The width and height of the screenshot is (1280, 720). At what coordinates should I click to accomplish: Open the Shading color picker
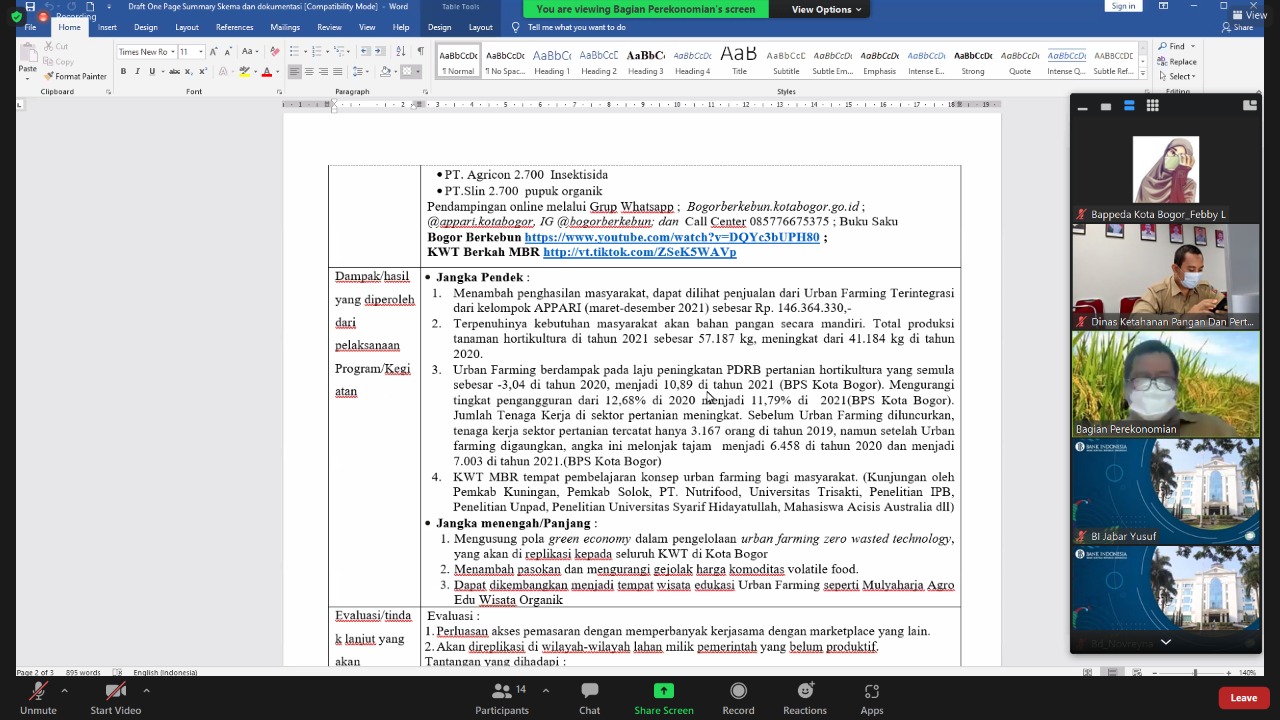(387, 72)
